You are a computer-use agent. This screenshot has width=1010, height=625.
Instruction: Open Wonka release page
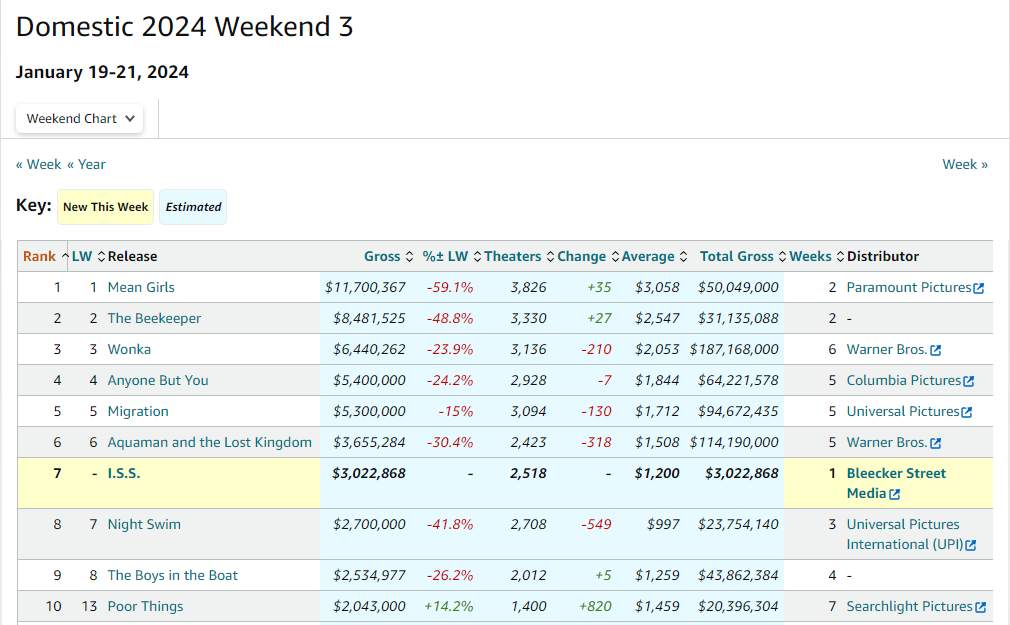[x=129, y=349]
